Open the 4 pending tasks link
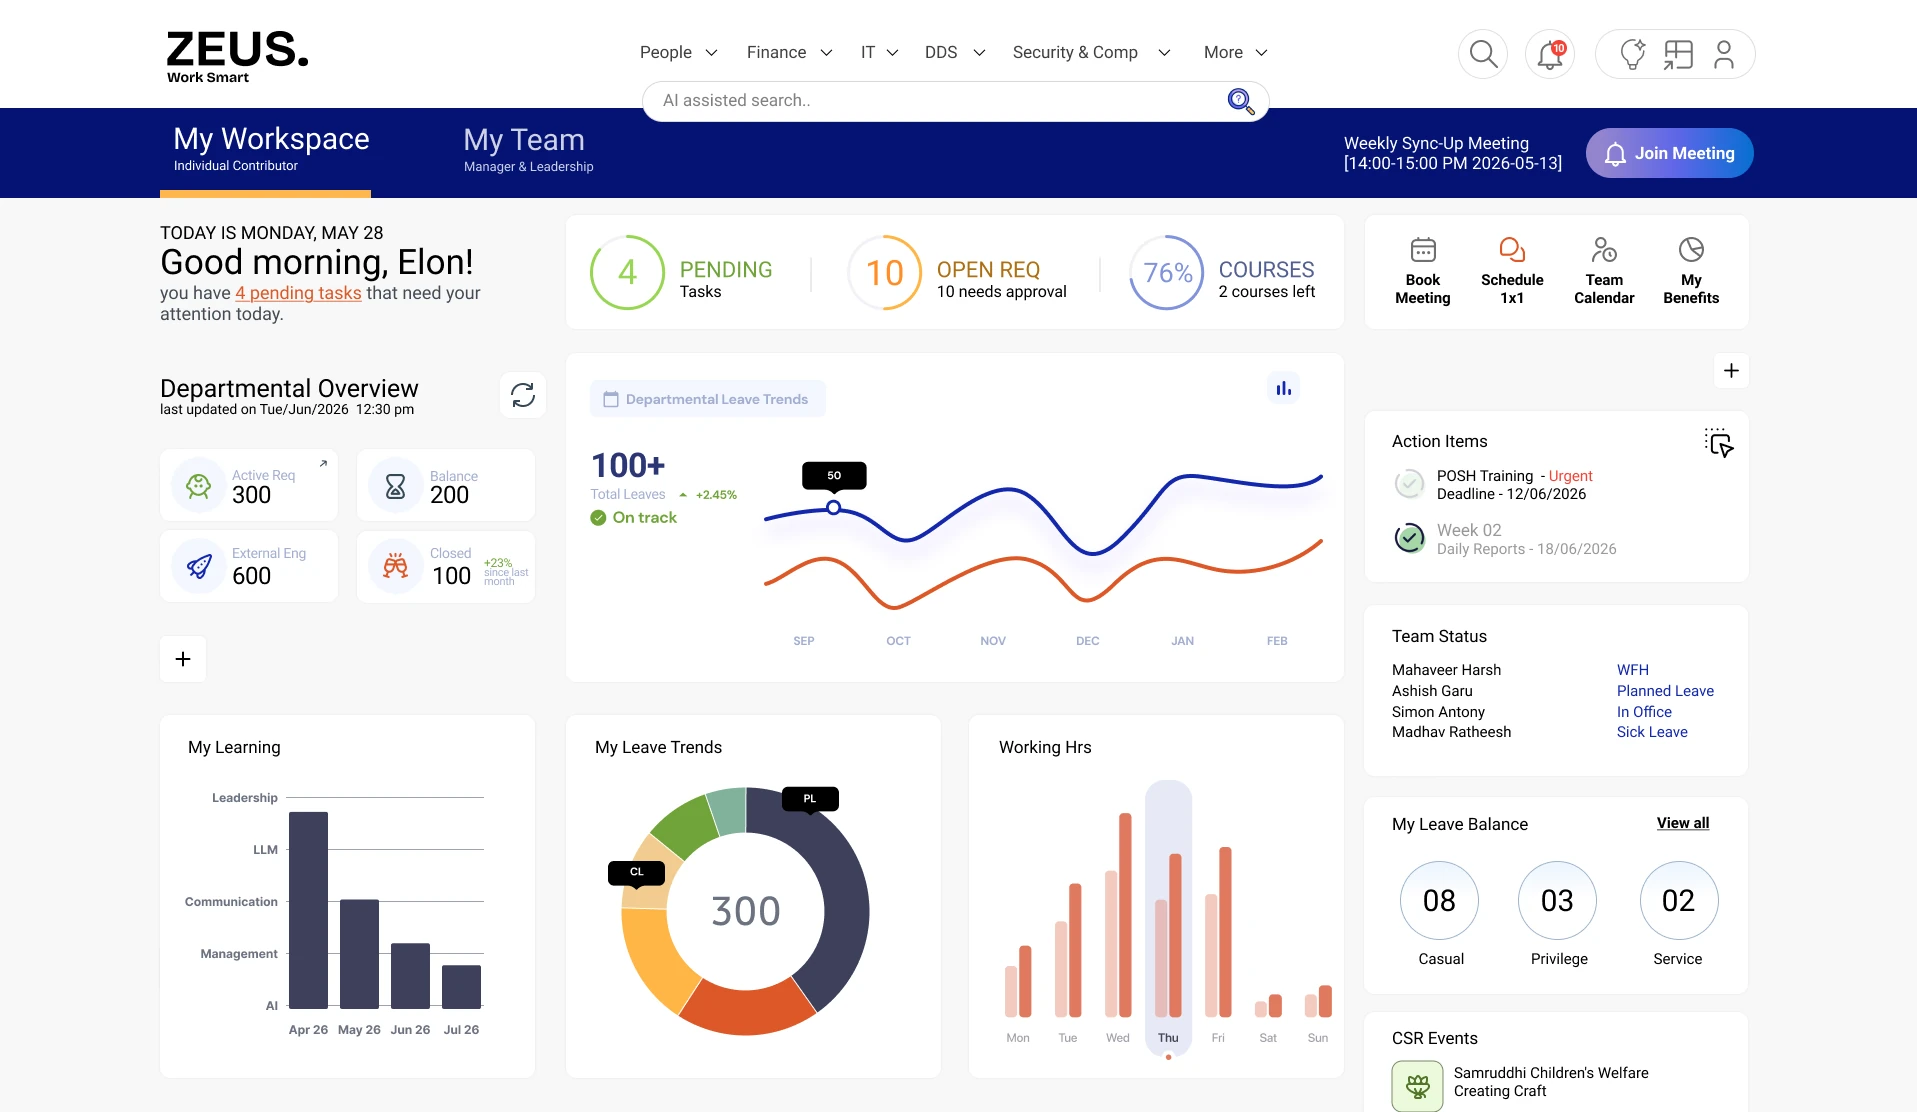The width and height of the screenshot is (1917, 1112). 298,293
